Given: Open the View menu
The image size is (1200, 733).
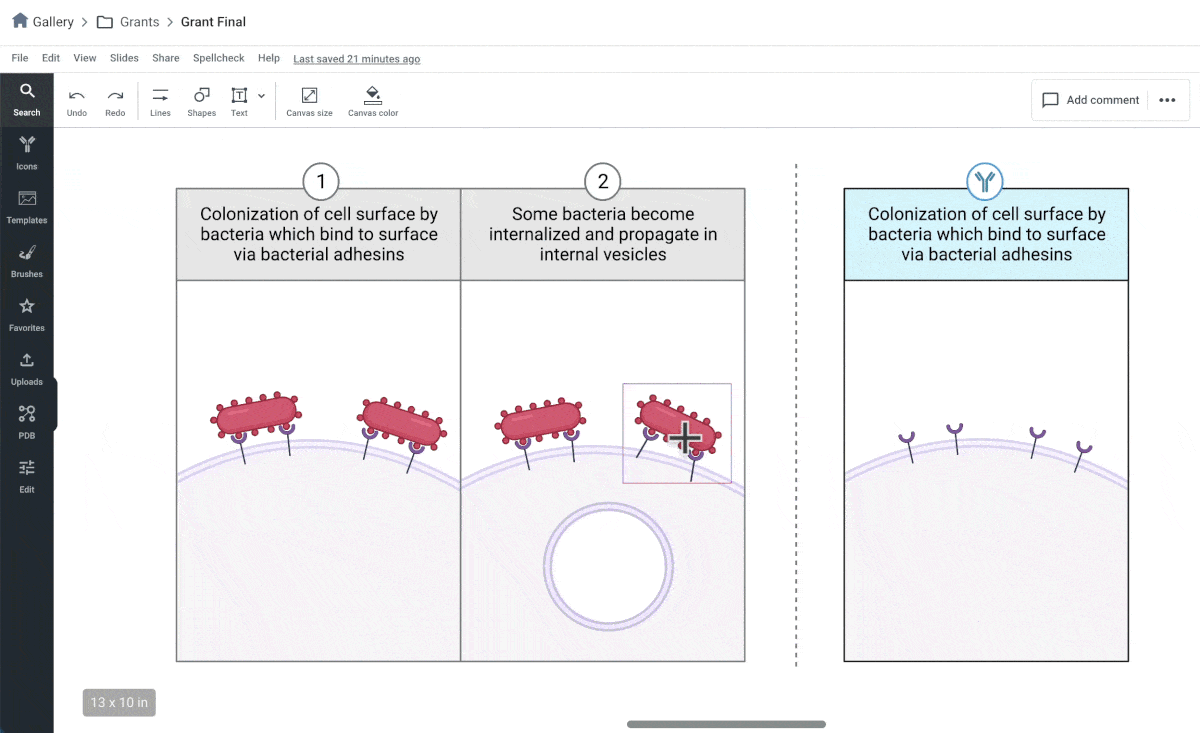Looking at the screenshot, I should (x=85, y=58).
